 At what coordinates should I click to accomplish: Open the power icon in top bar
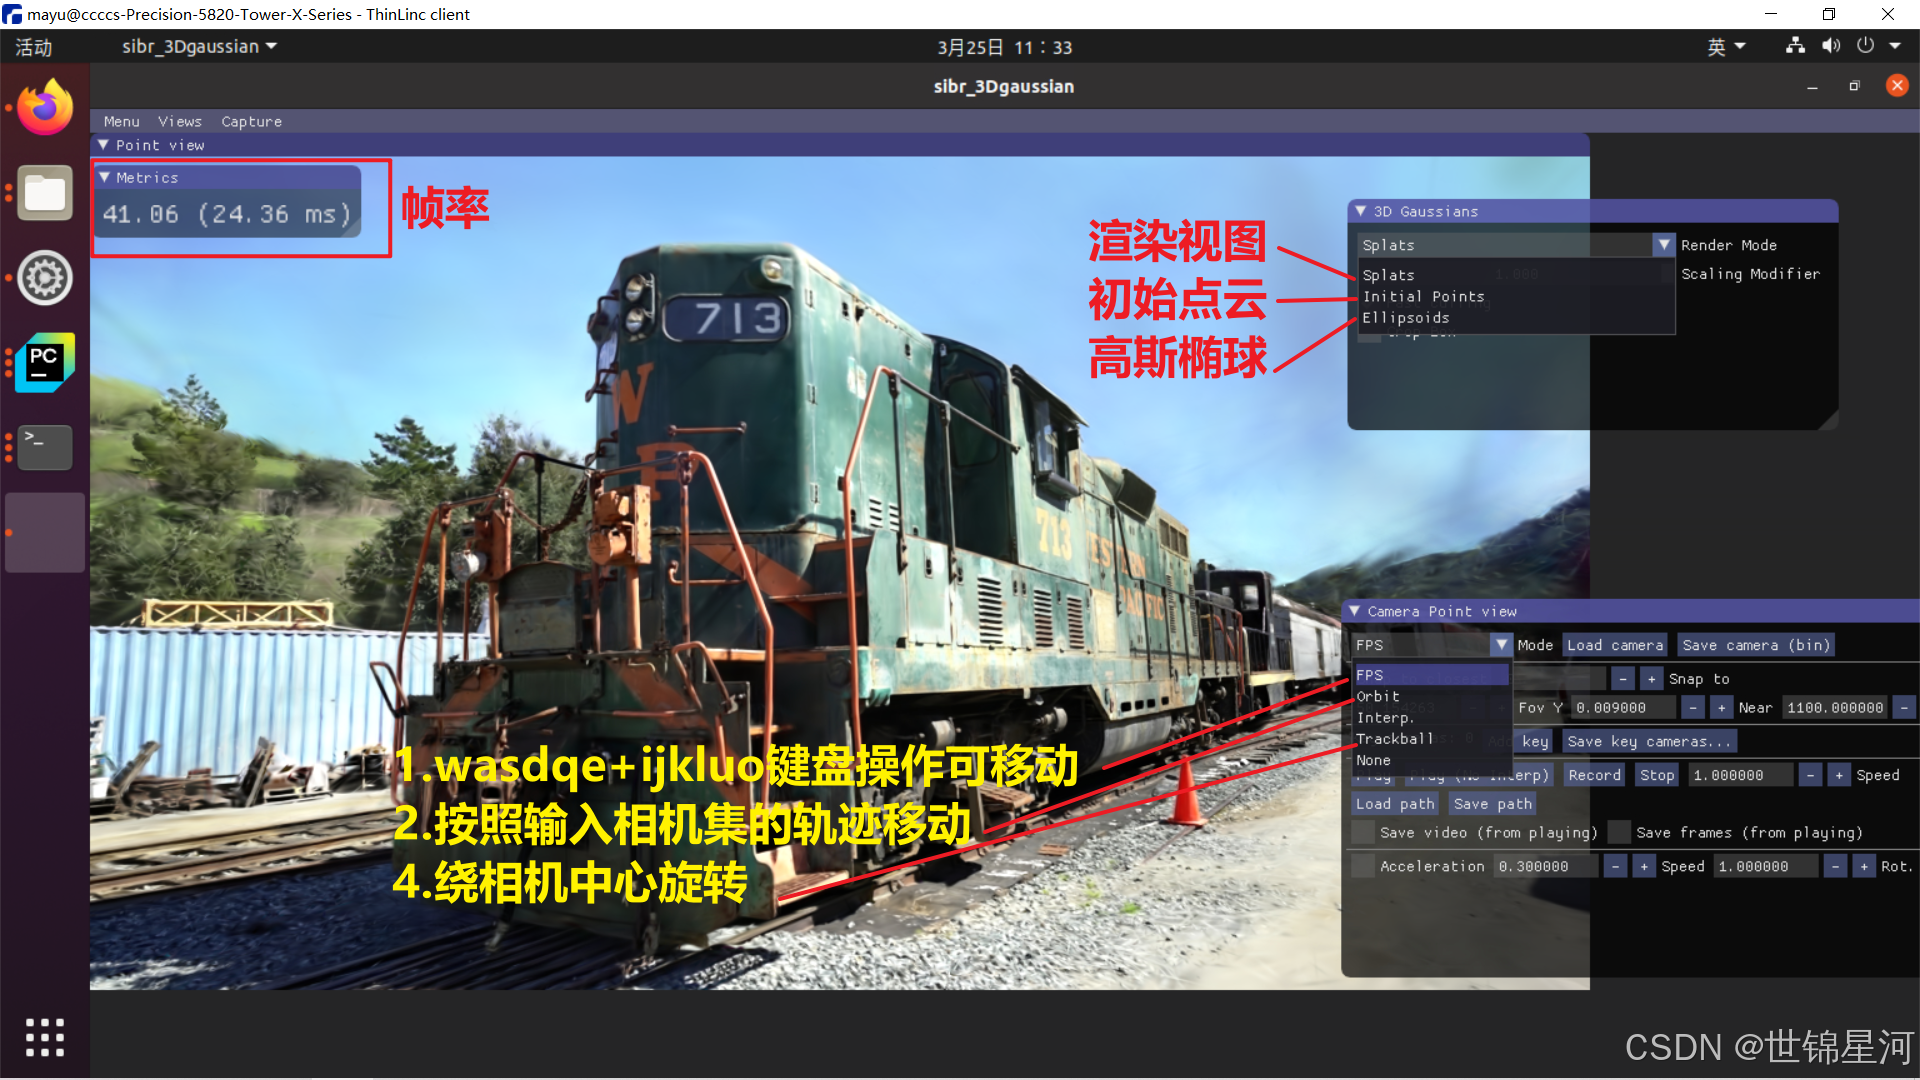click(1865, 46)
